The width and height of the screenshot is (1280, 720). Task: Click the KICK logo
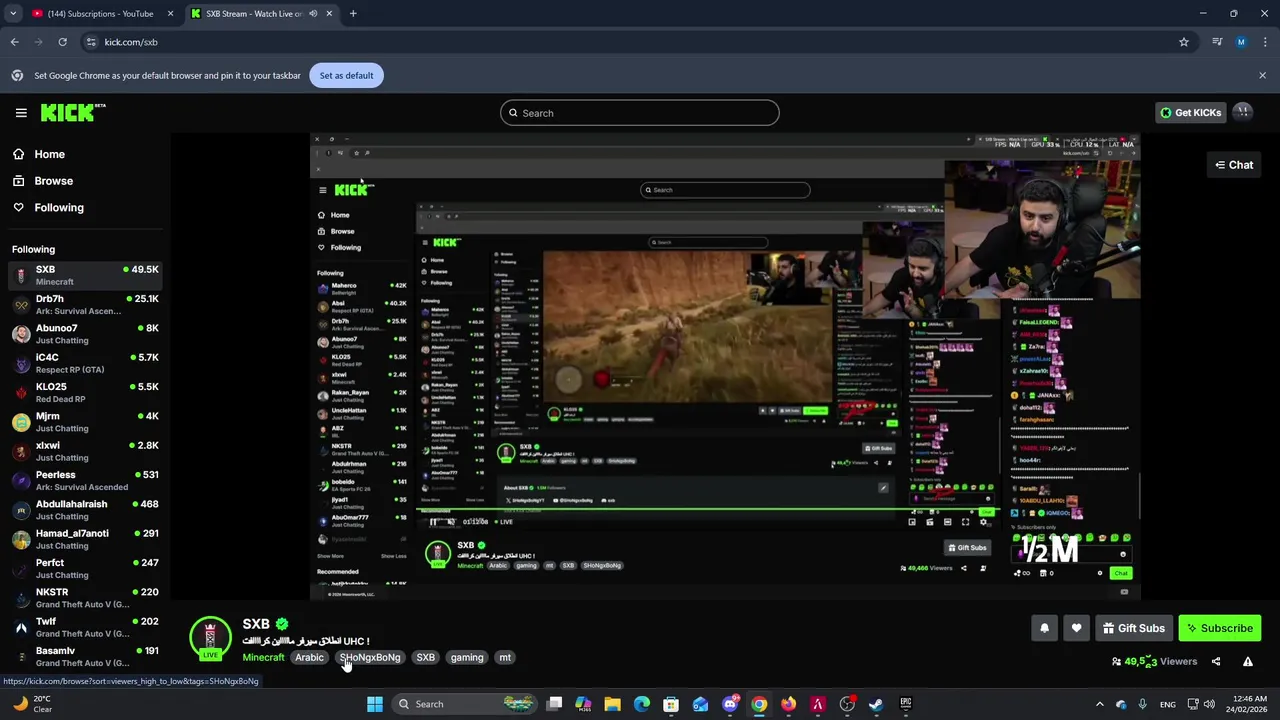(72, 113)
